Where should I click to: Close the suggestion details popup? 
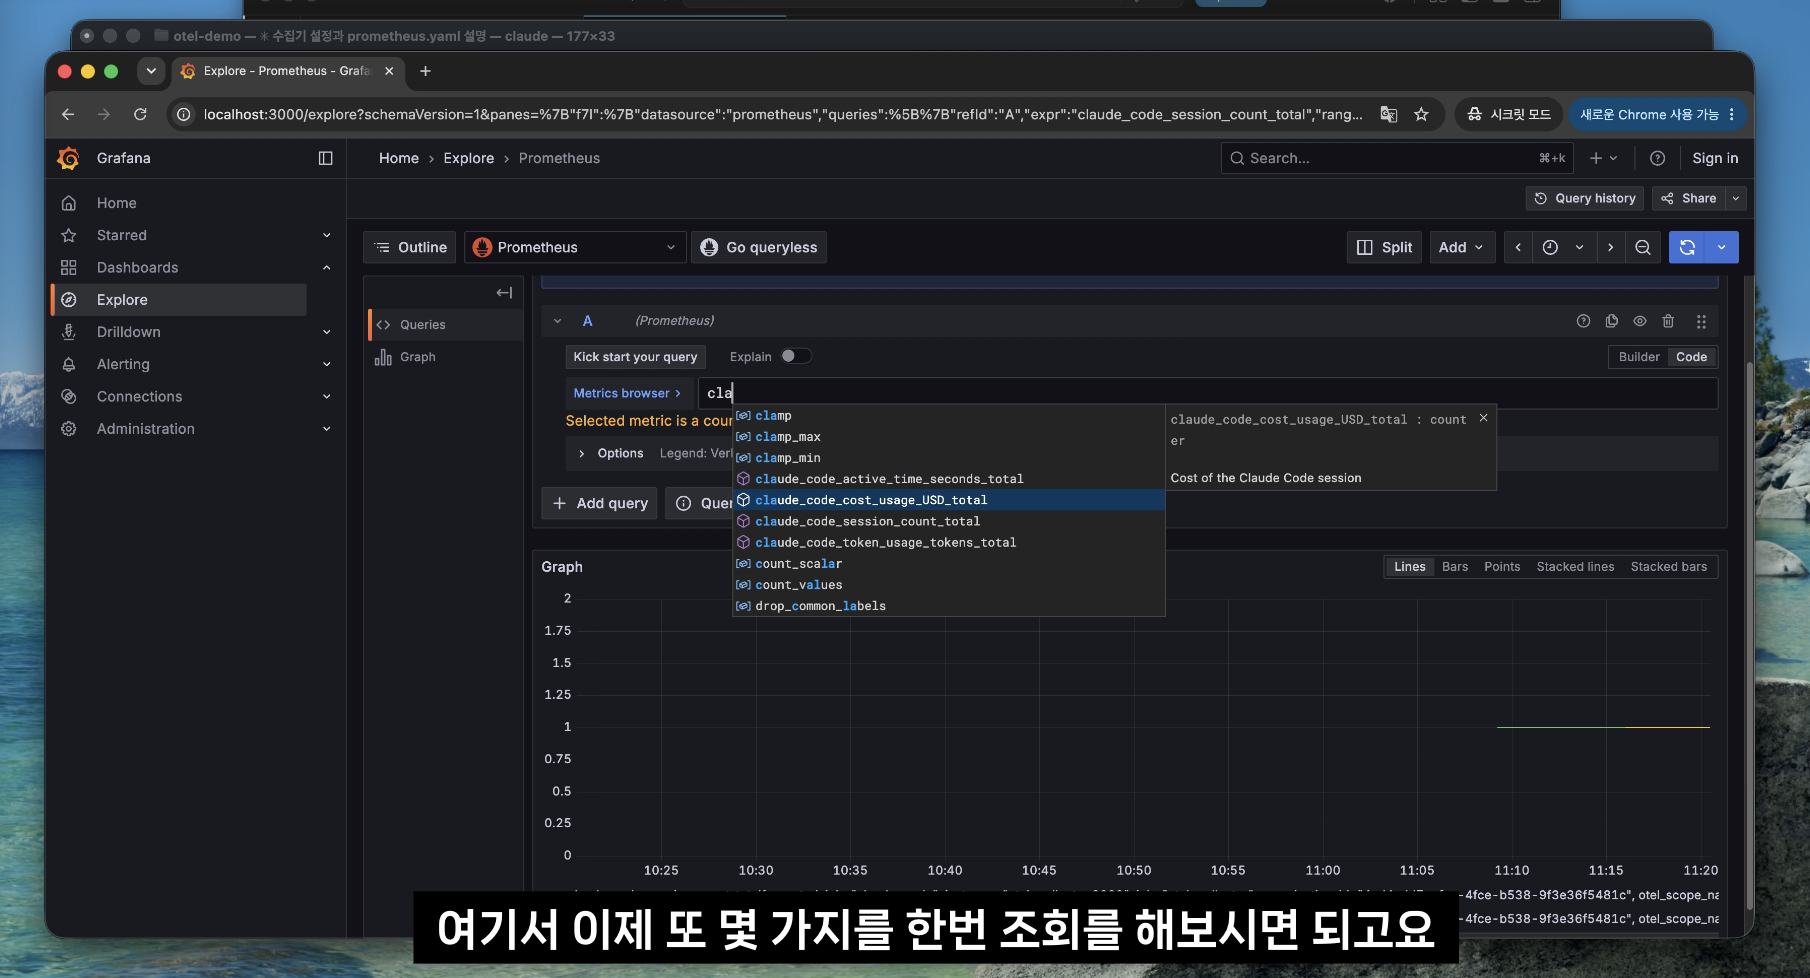(x=1484, y=418)
